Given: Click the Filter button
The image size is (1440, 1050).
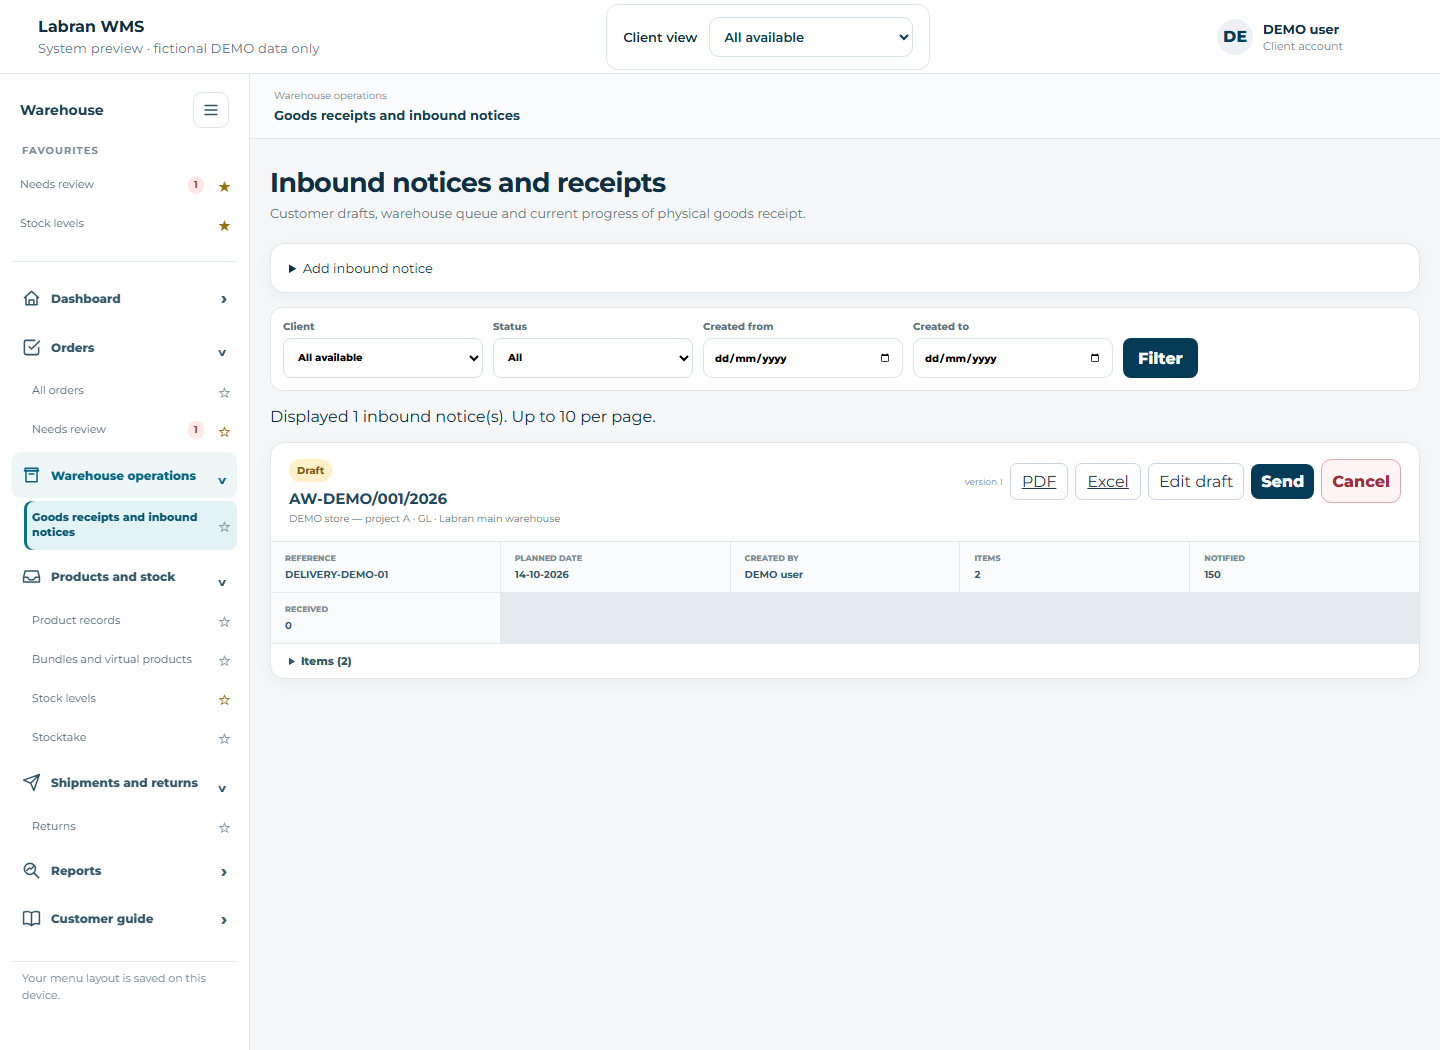Looking at the screenshot, I should point(1160,358).
